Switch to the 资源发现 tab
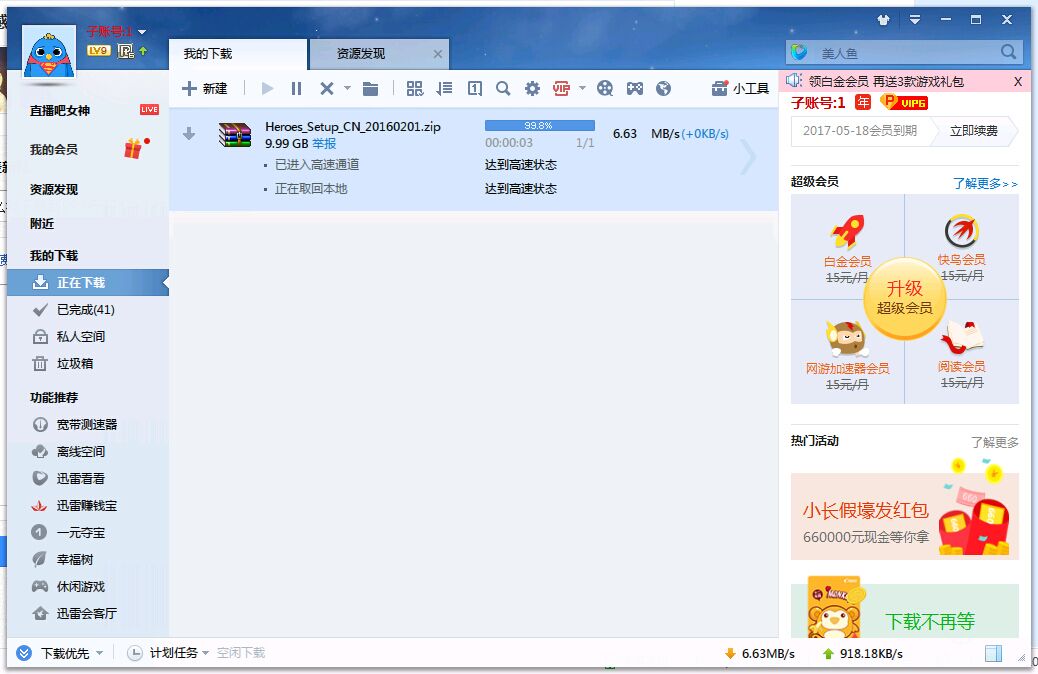The height and width of the screenshot is (674, 1038). (379, 54)
